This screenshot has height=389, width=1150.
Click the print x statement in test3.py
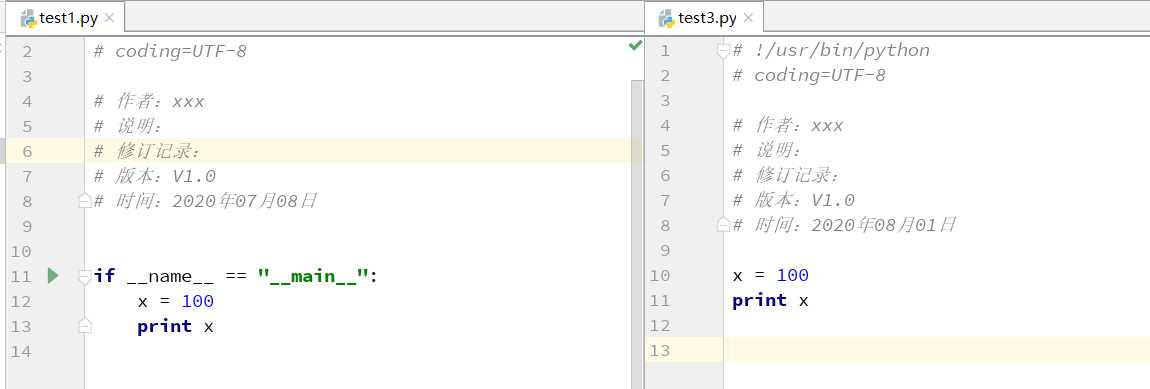click(x=770, y=300)
